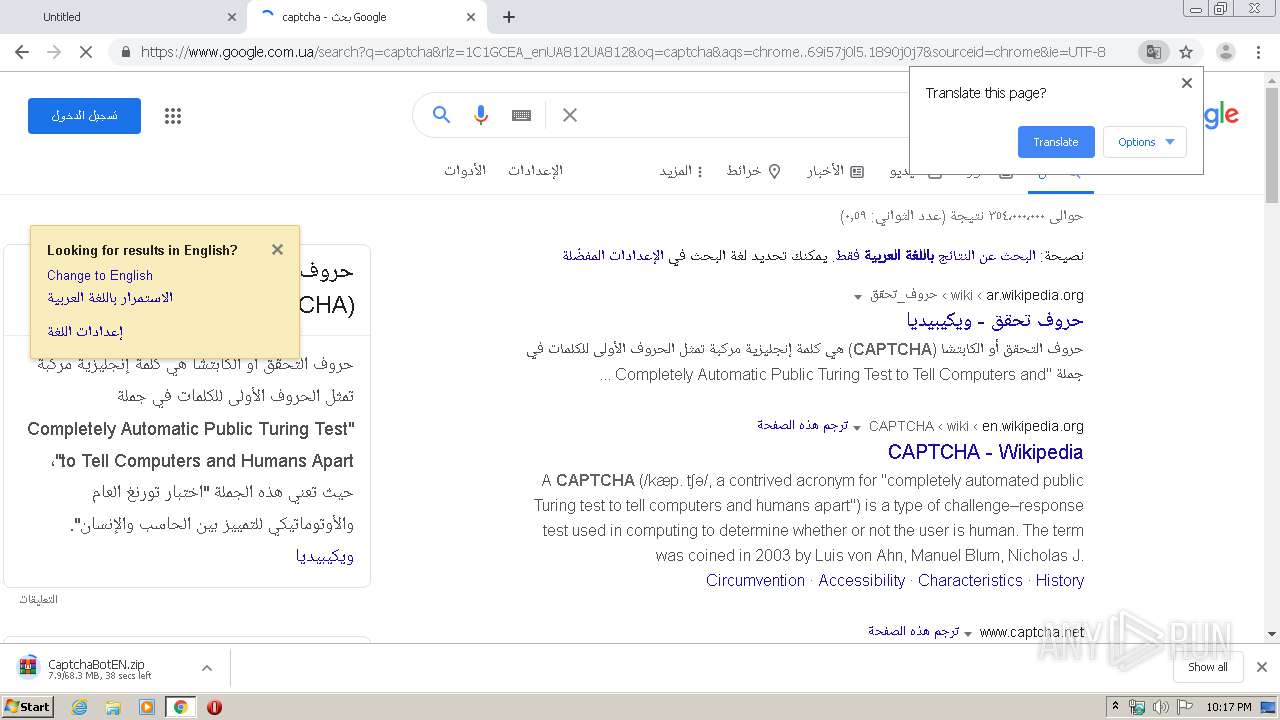Click the network icon in system tray

[1138, 707]
